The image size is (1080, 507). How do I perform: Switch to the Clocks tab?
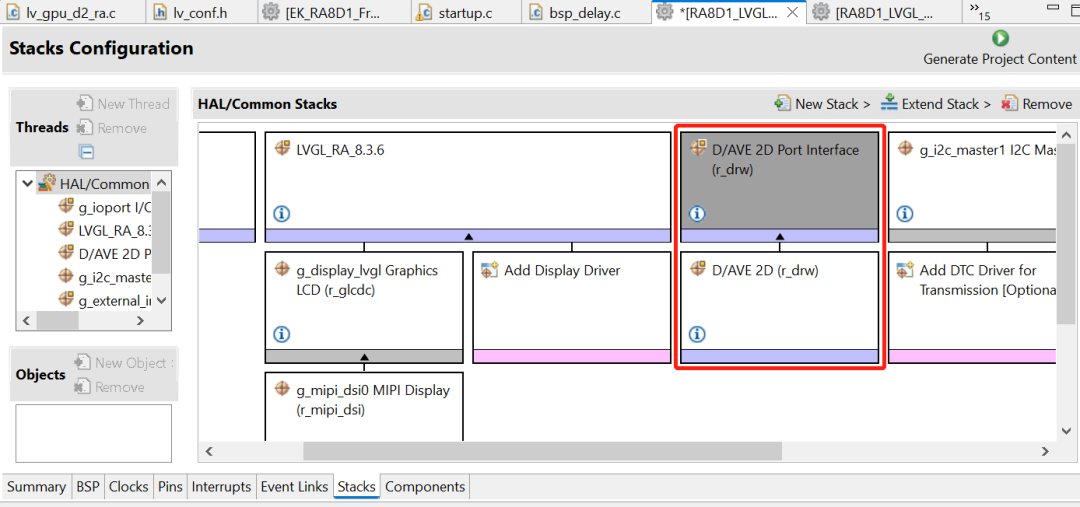[129, 487]
